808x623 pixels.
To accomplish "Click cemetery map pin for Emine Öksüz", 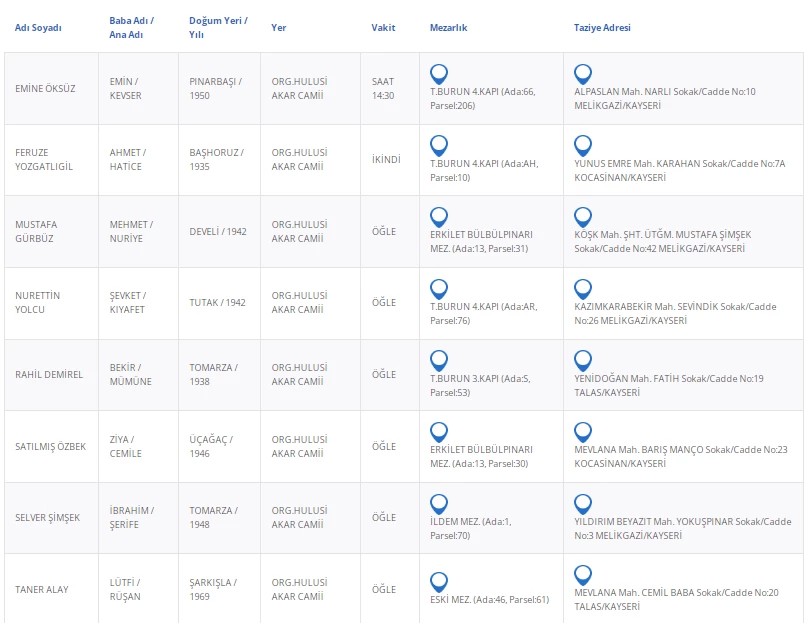I will (x=438, y=74).
